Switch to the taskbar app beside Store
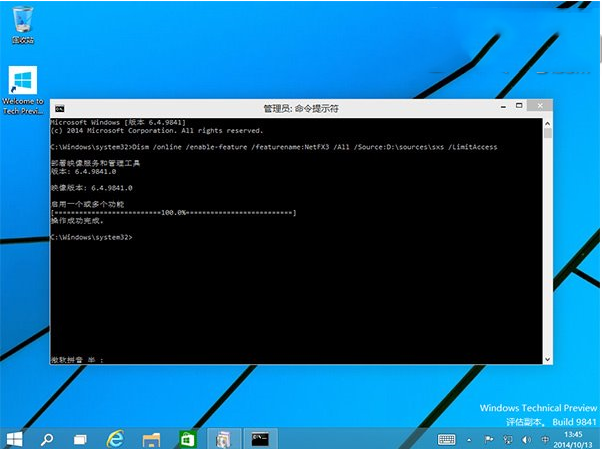Image resolution: width=602 pixels, height=449 pixels. click(224, 439)
